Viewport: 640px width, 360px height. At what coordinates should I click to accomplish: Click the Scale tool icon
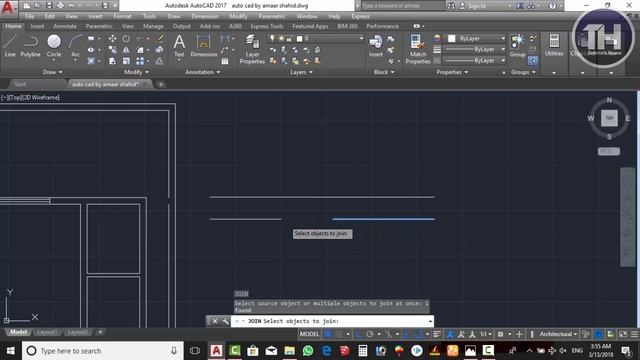coord(126,61)
